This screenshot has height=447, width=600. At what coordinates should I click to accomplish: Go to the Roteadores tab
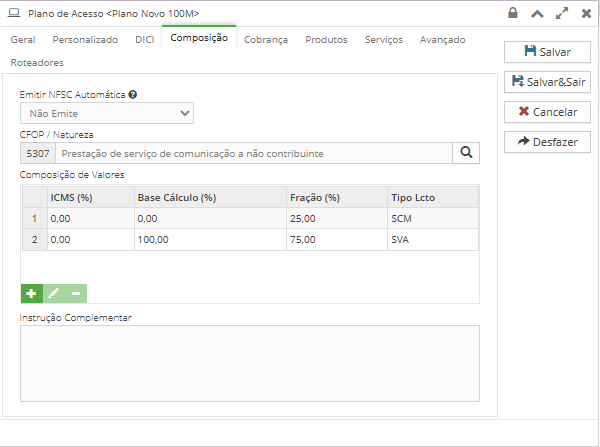point(37,62)
